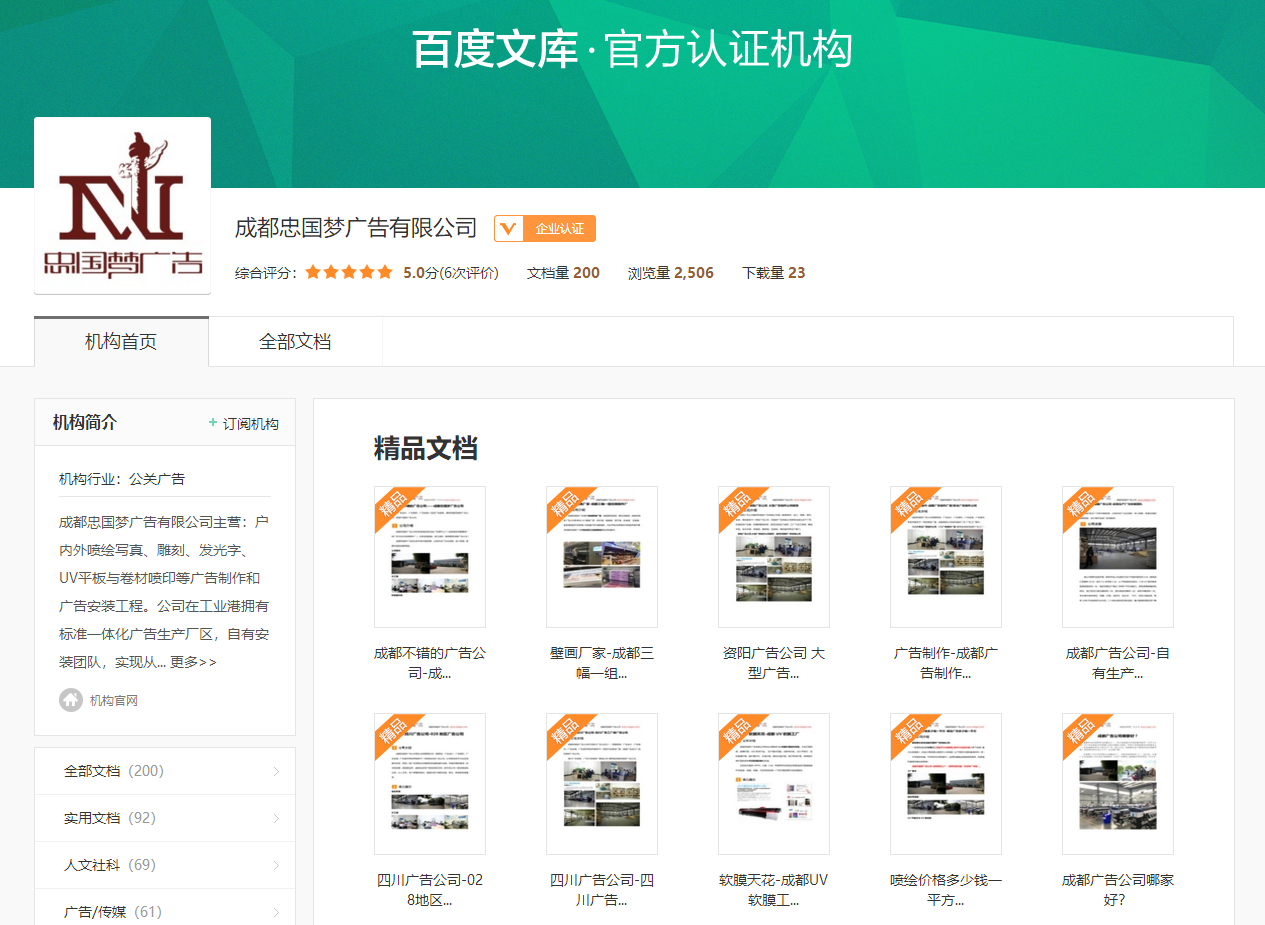Open the 四川广告公司-四川广告 document title
The width and height of the screenshot is (1265, 925).
(602, 890)
